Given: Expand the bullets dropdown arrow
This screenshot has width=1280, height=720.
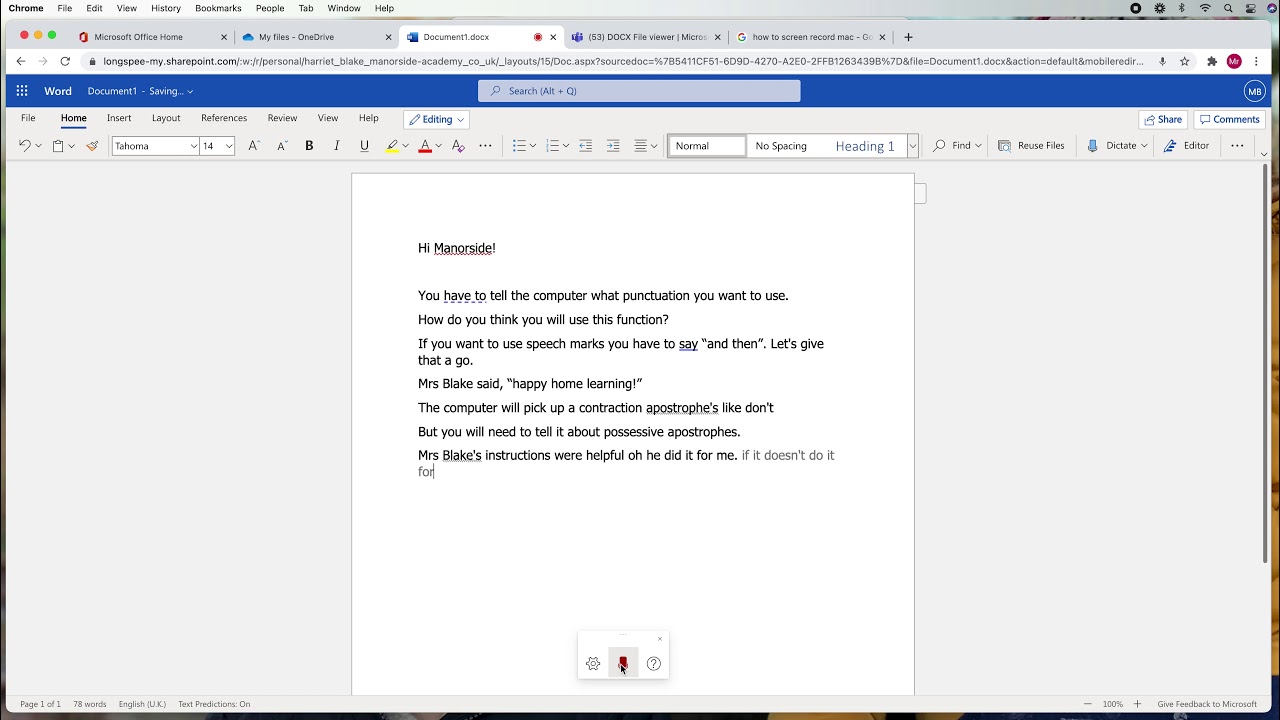Looking at the screenshot, I should [x=533, y=146].
